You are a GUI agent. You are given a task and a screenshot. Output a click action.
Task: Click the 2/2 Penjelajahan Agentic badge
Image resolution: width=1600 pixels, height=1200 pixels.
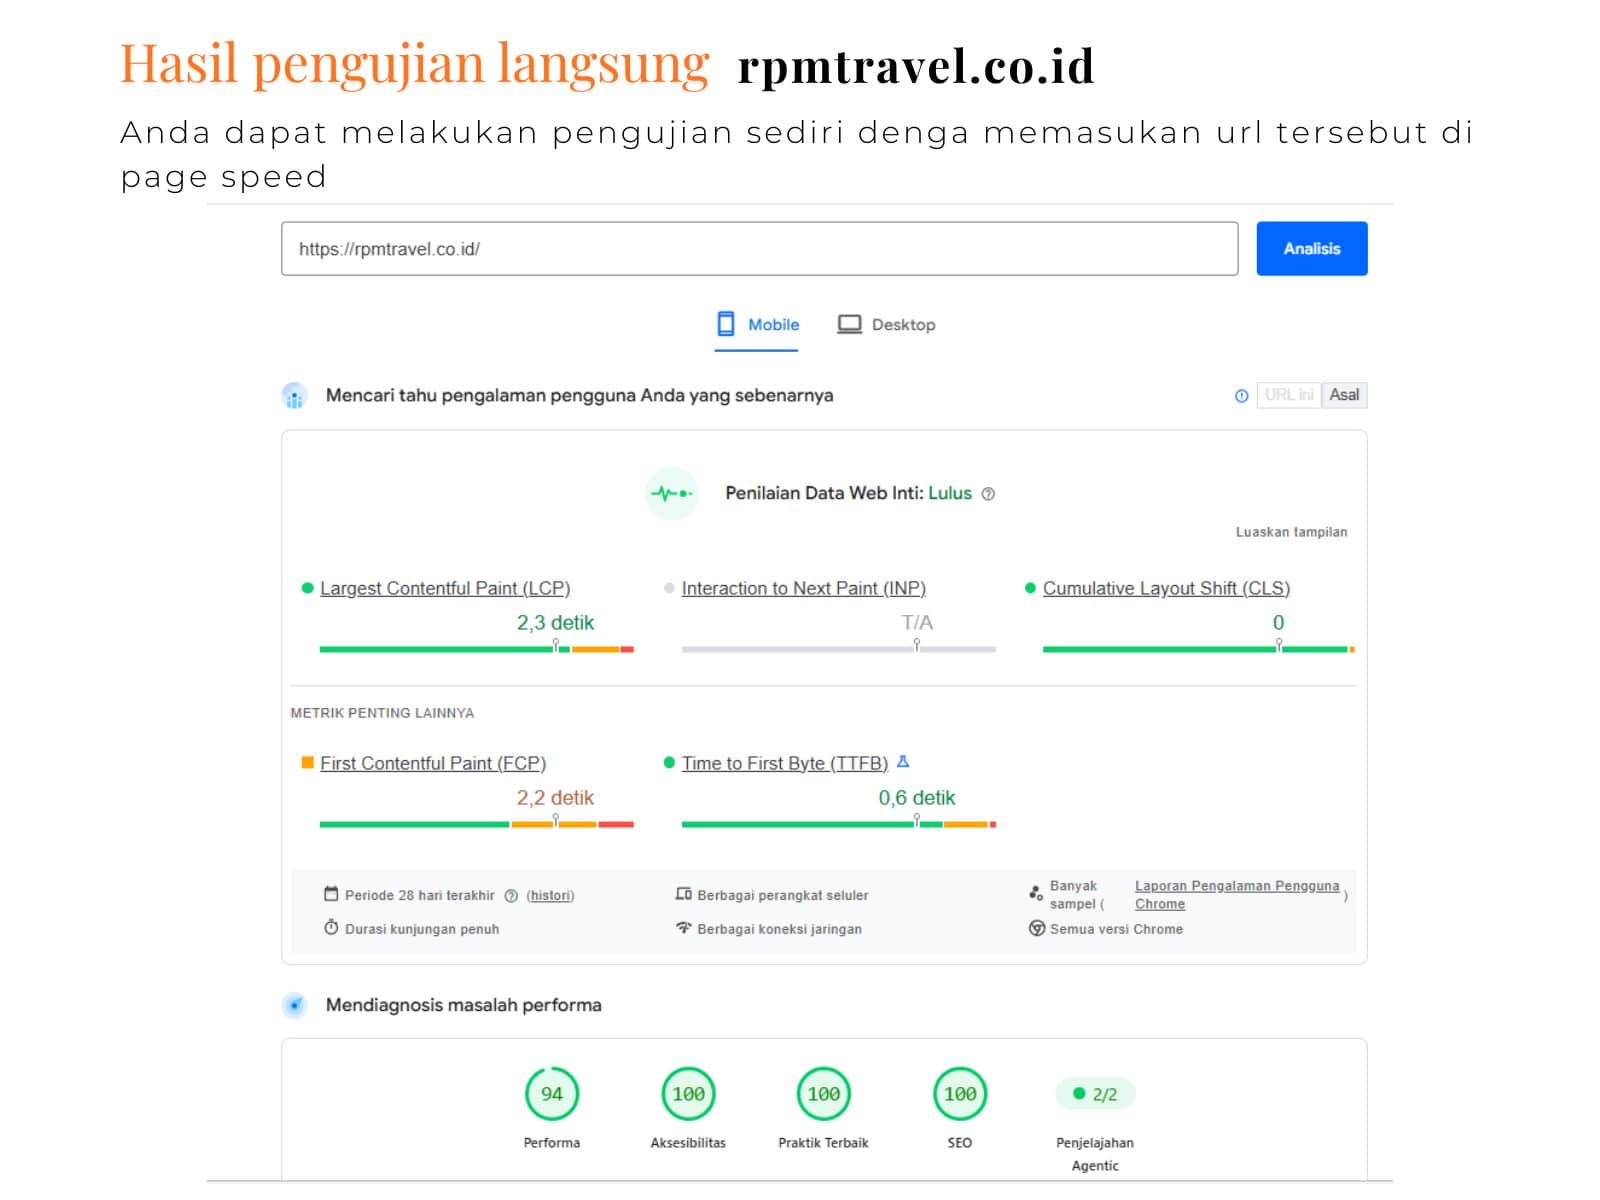tap(1095, 1094)
